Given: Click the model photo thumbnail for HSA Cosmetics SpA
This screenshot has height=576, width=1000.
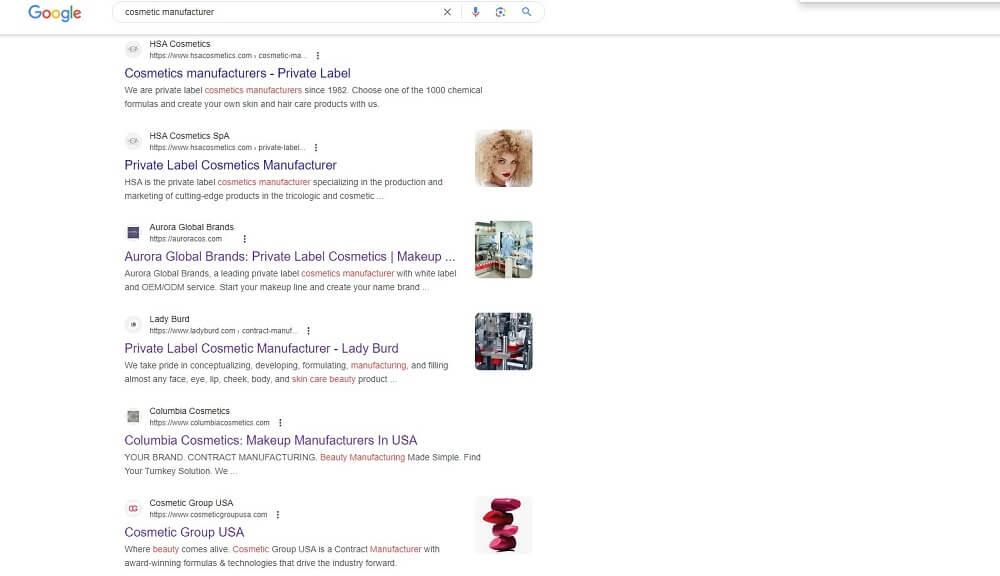Looking at the screenshot, I should click(x=503, y=157).
